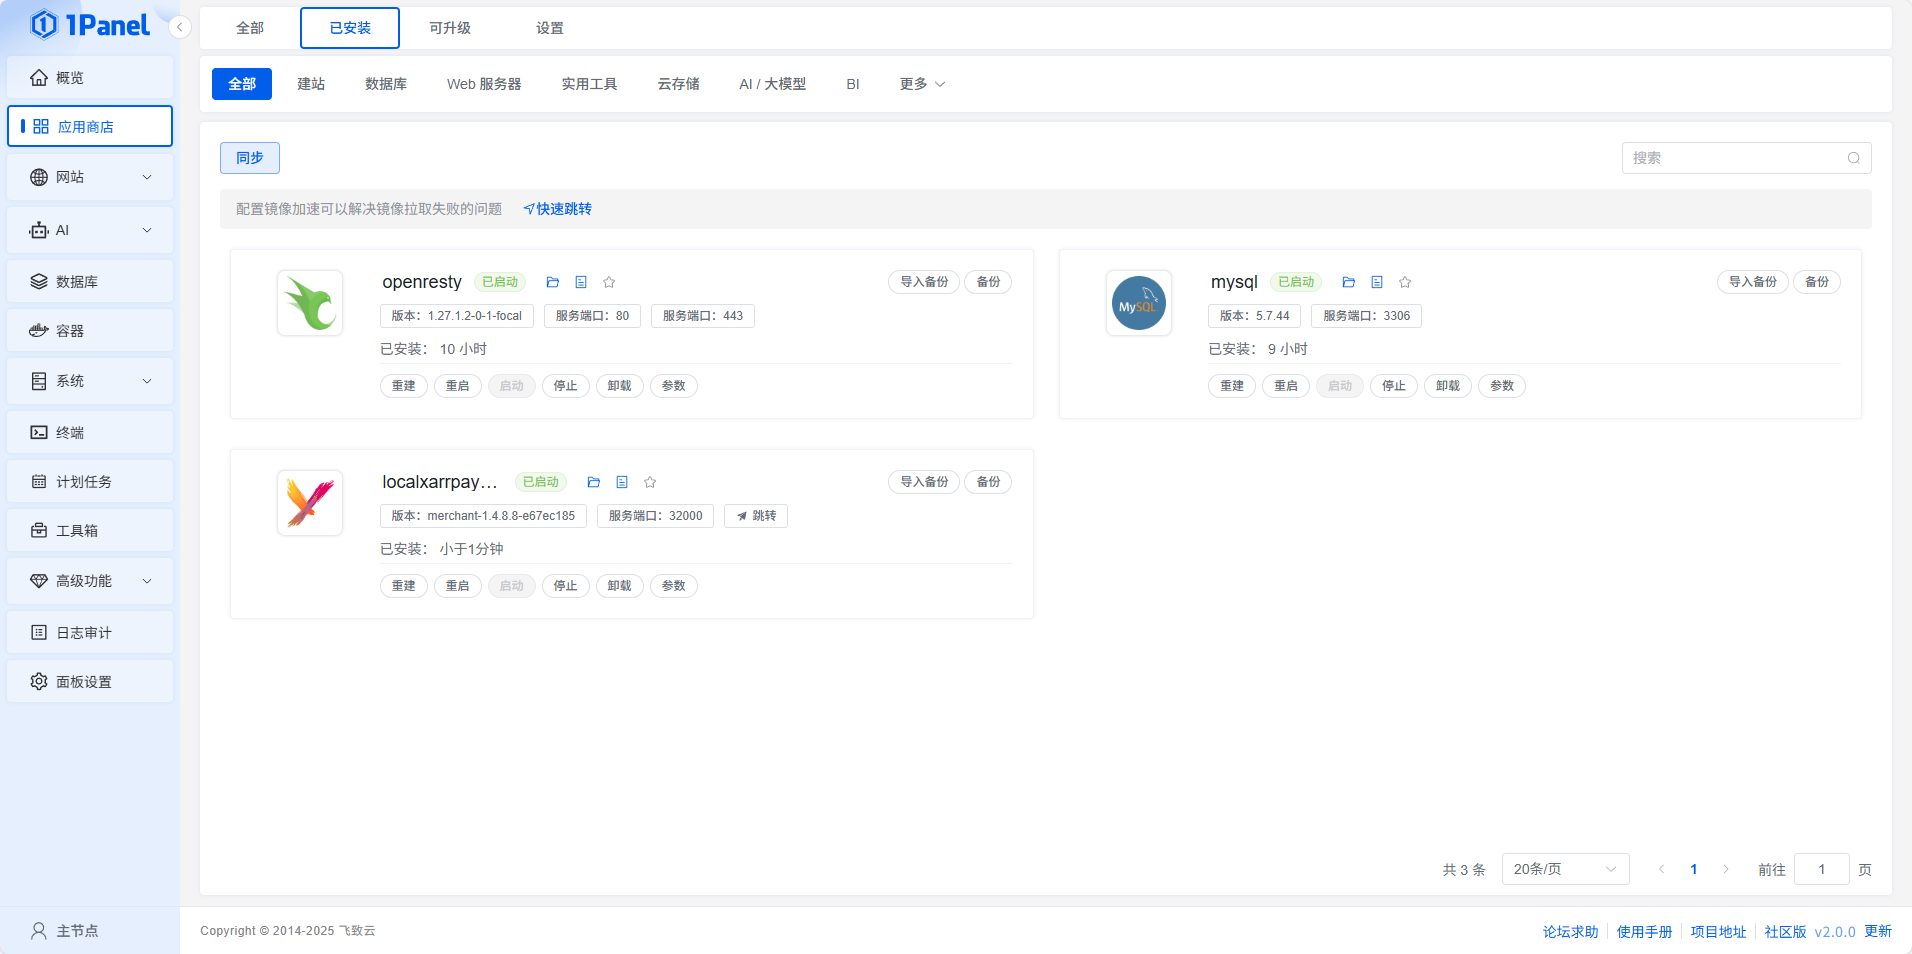Click the search magnifier icon

click(x=1853, y=158)
